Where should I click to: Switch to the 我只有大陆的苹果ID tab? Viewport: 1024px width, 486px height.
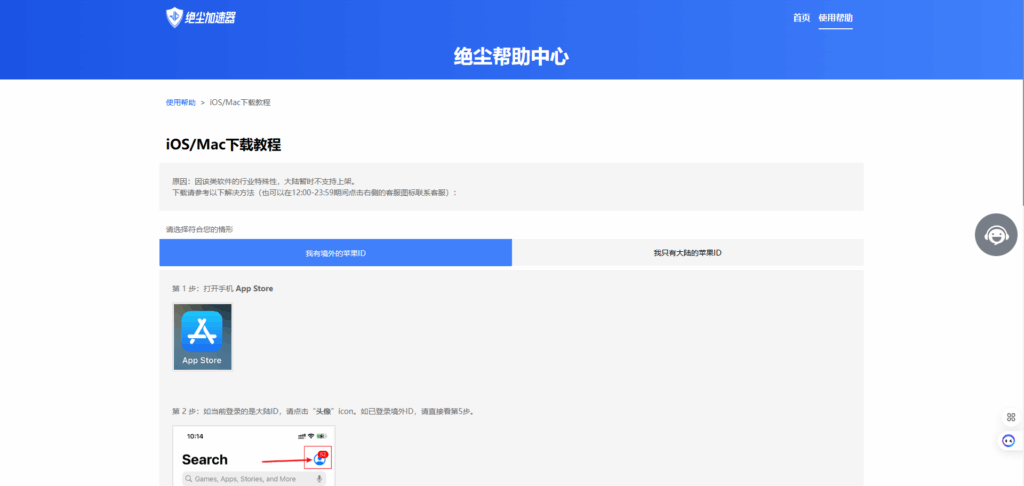point(687,253)
